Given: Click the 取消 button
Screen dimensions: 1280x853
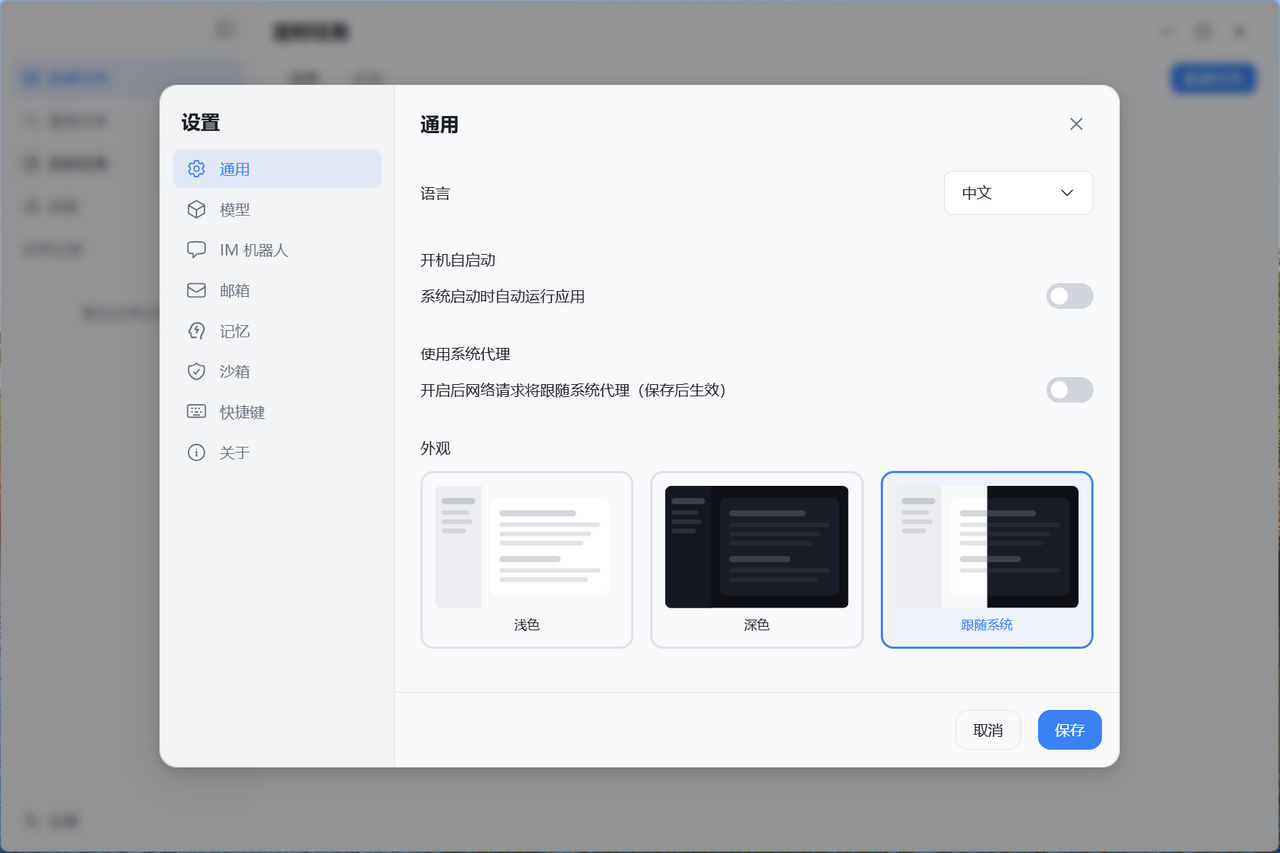Looking at the screenshot, I should (988, 730).
